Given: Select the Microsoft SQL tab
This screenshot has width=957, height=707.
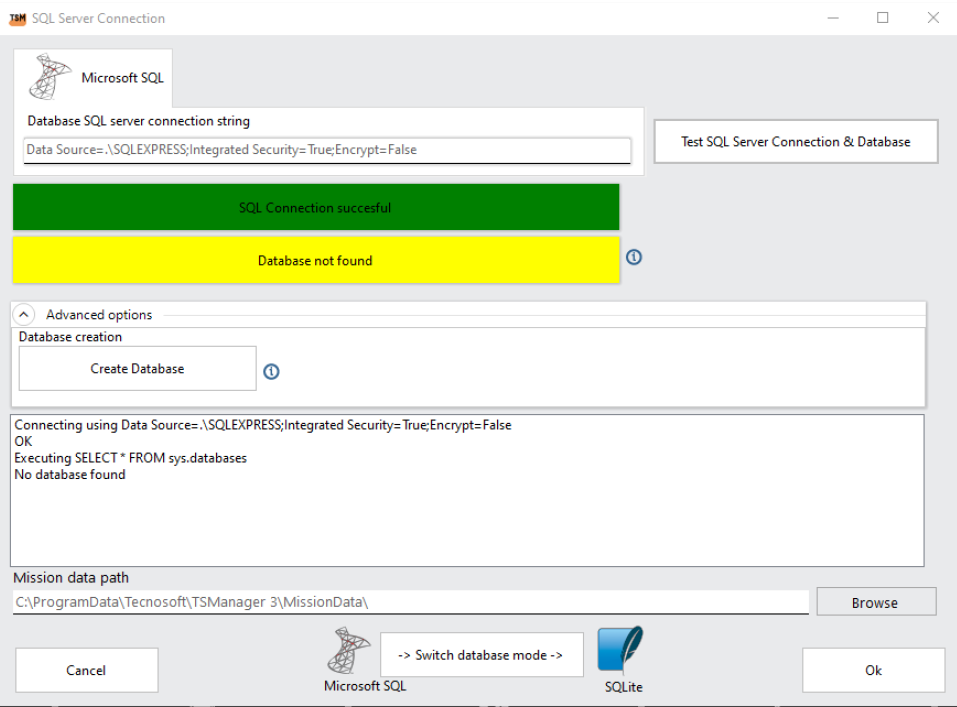Looking at the screenshot, I should (93, 77).
